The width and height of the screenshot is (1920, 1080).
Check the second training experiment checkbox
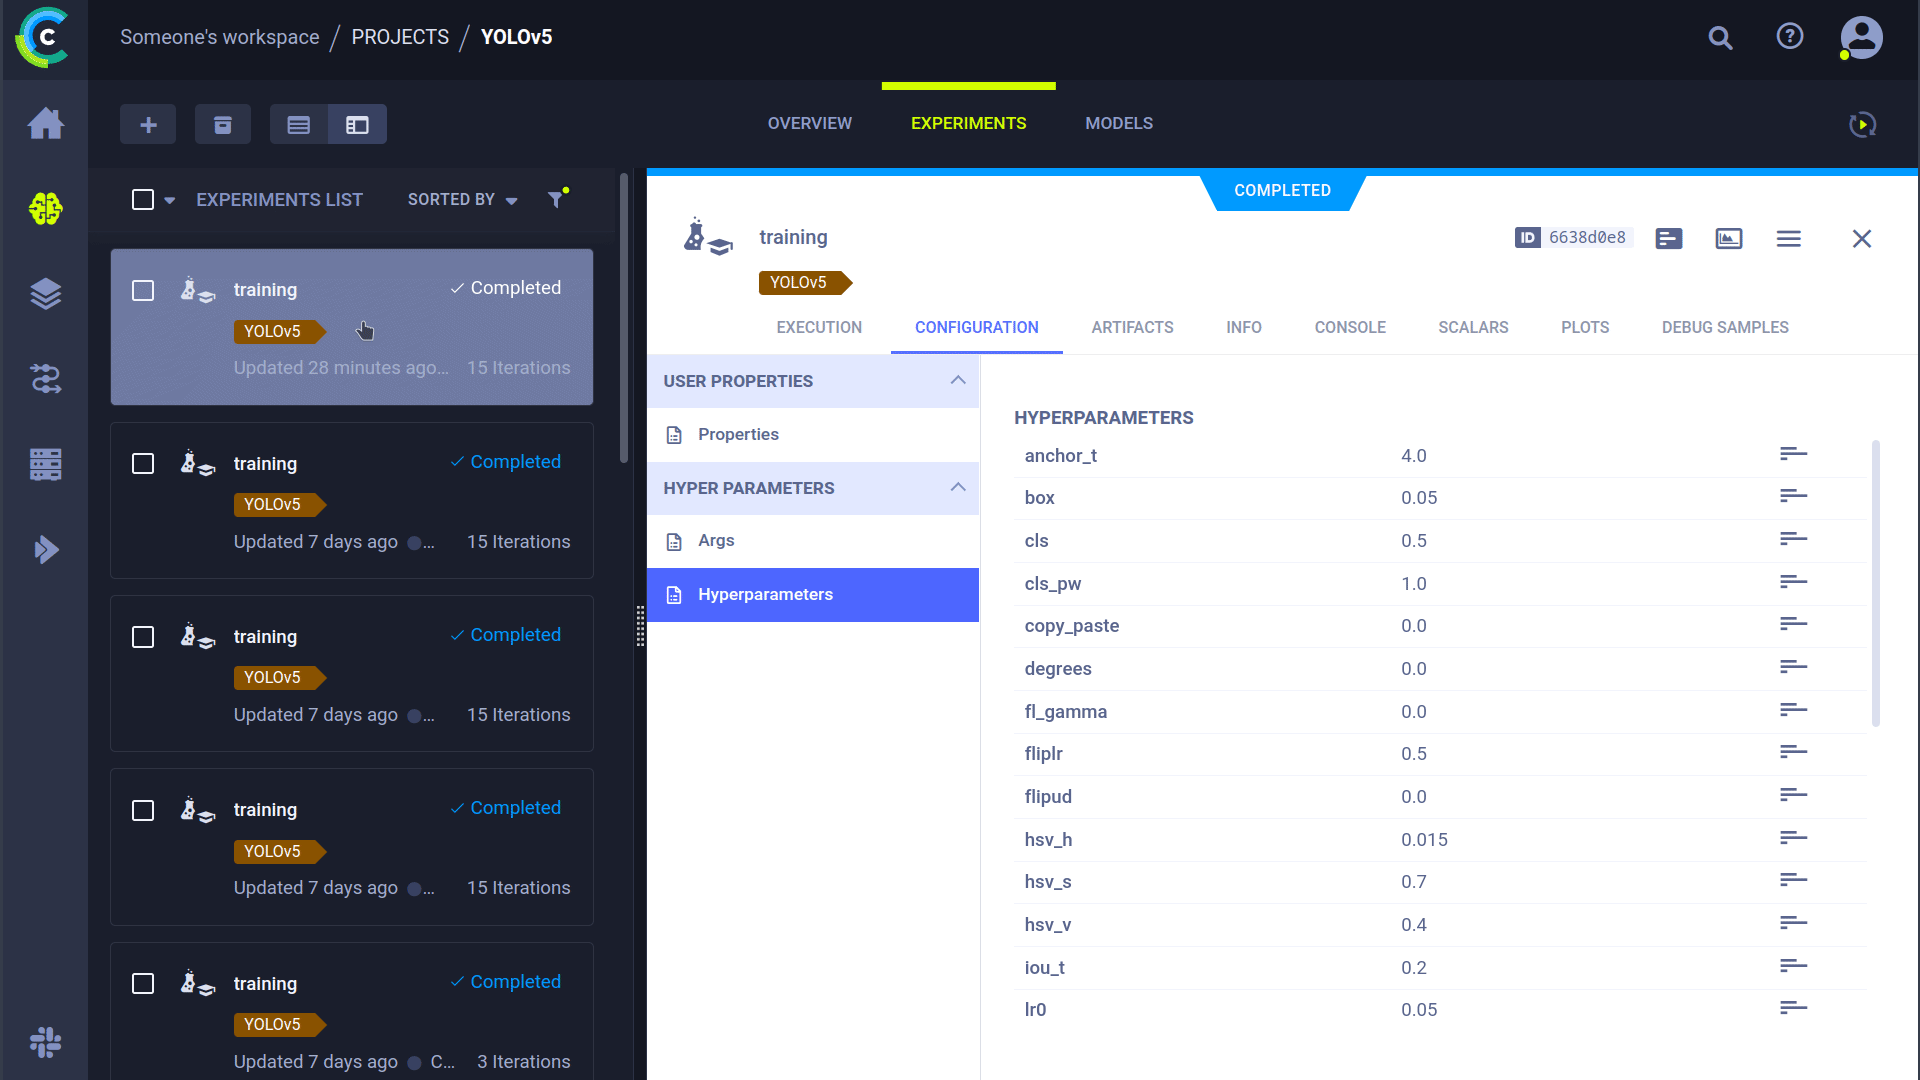pos(143,464)
